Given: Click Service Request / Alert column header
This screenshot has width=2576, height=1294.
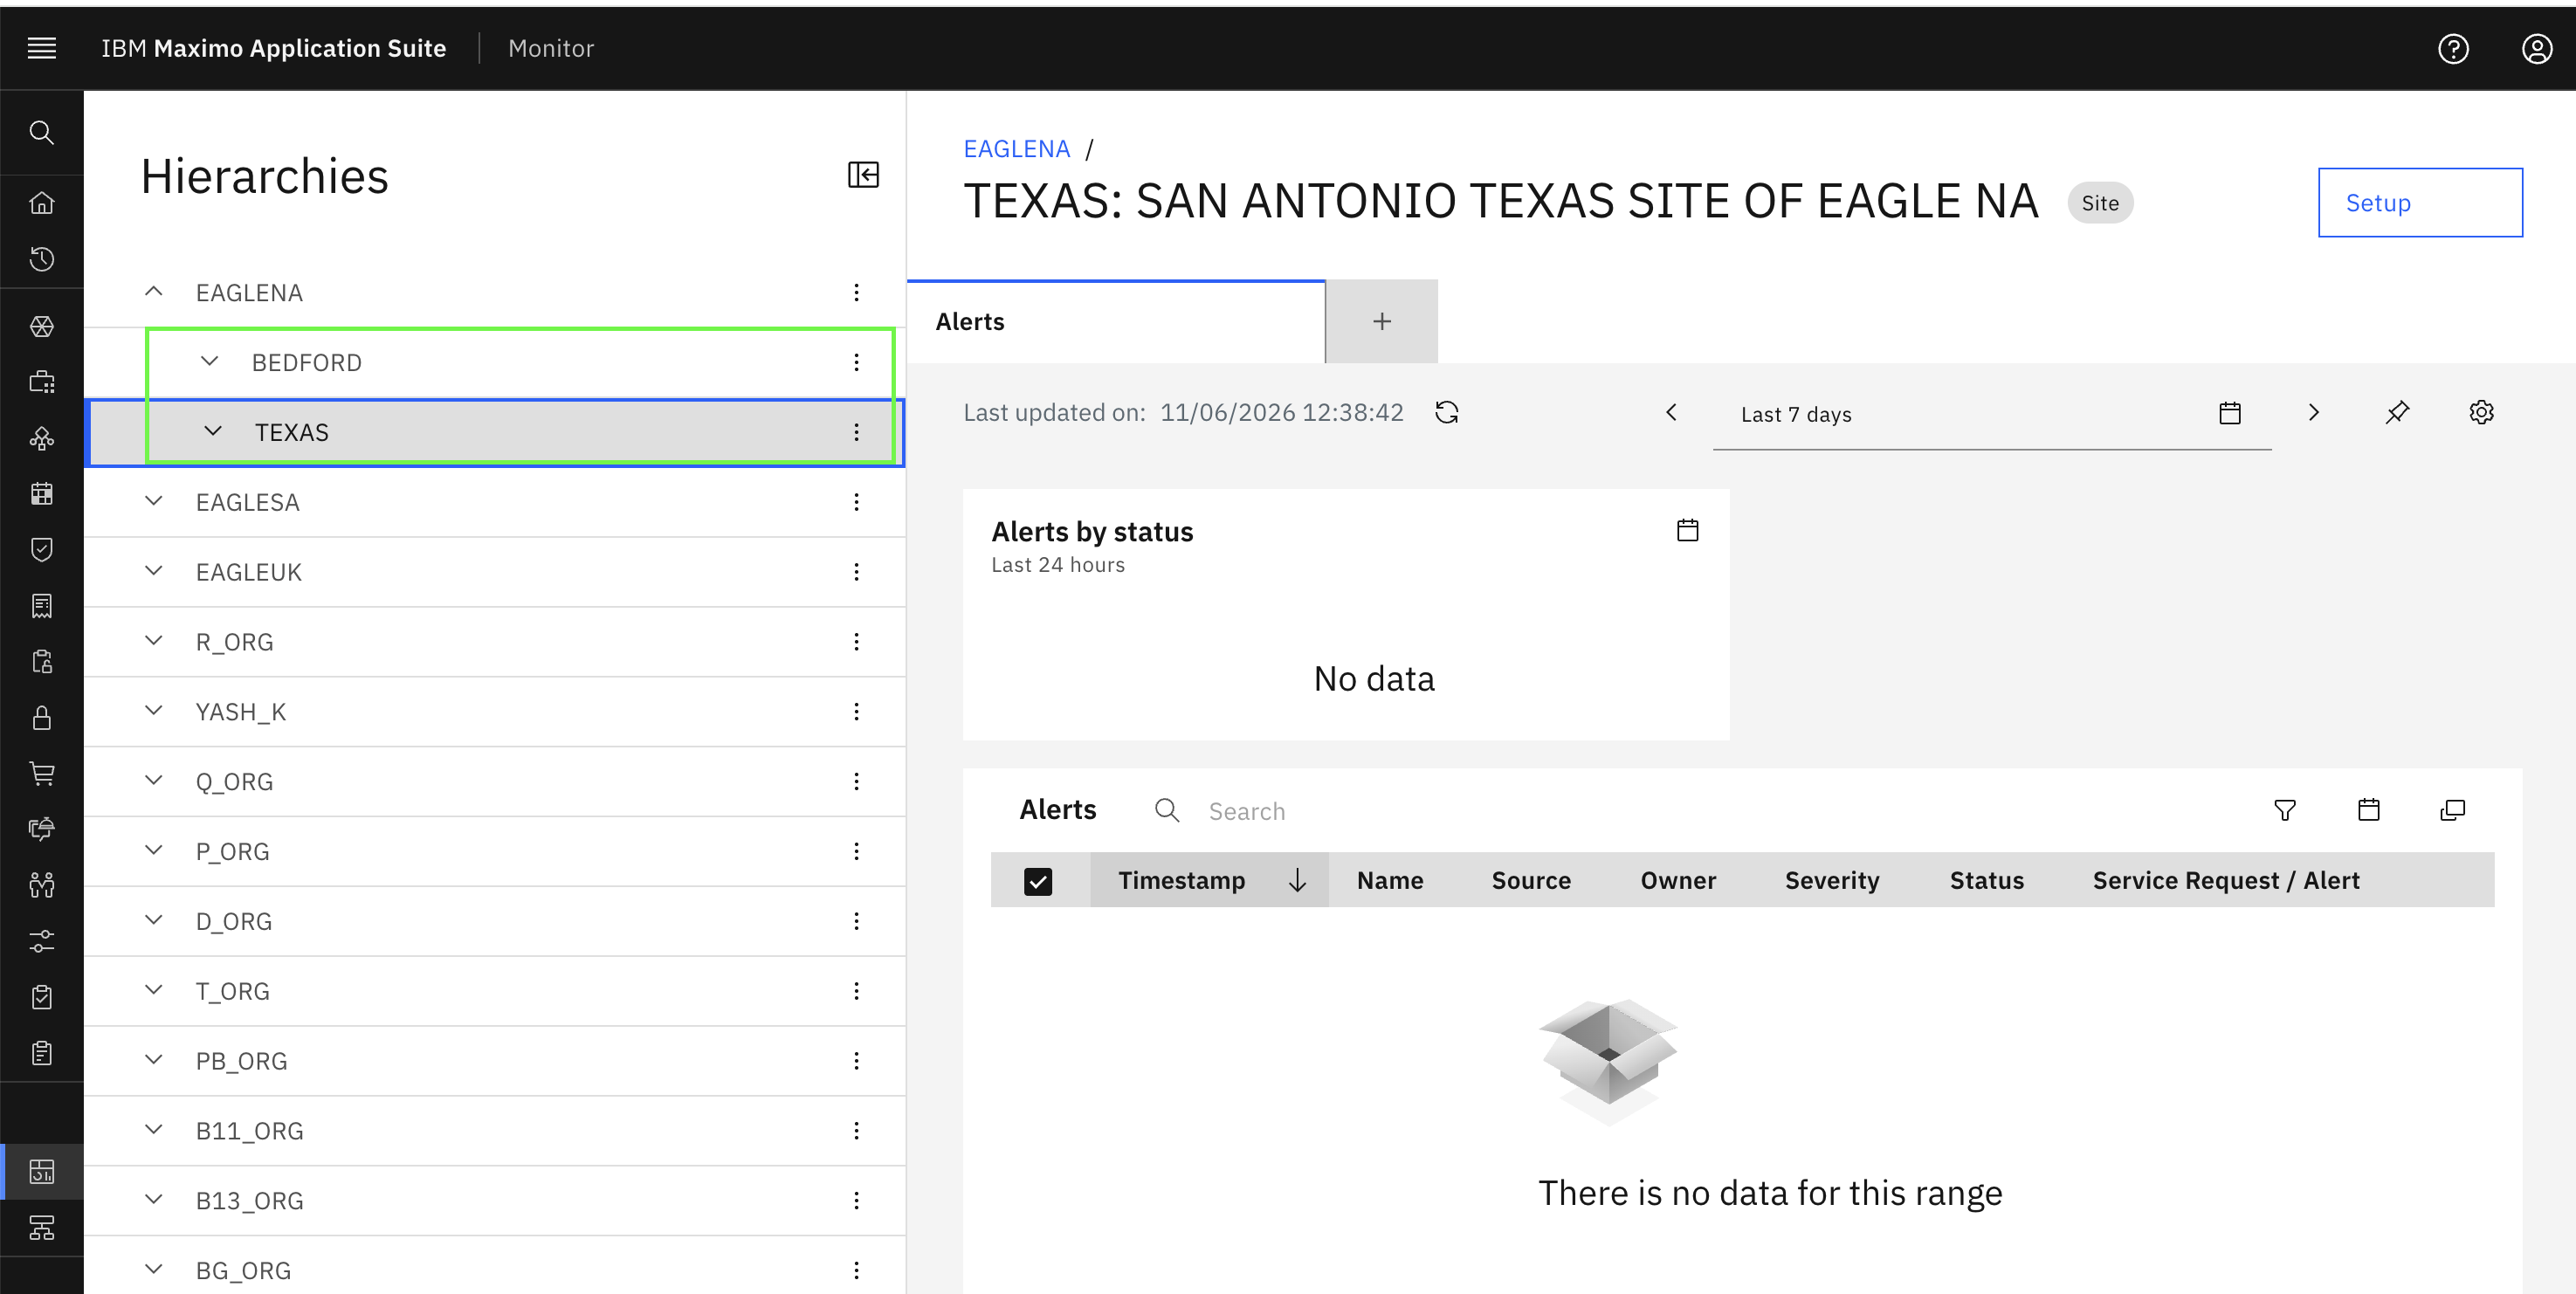Looking at the screenshot, I should click(2226, 881).
